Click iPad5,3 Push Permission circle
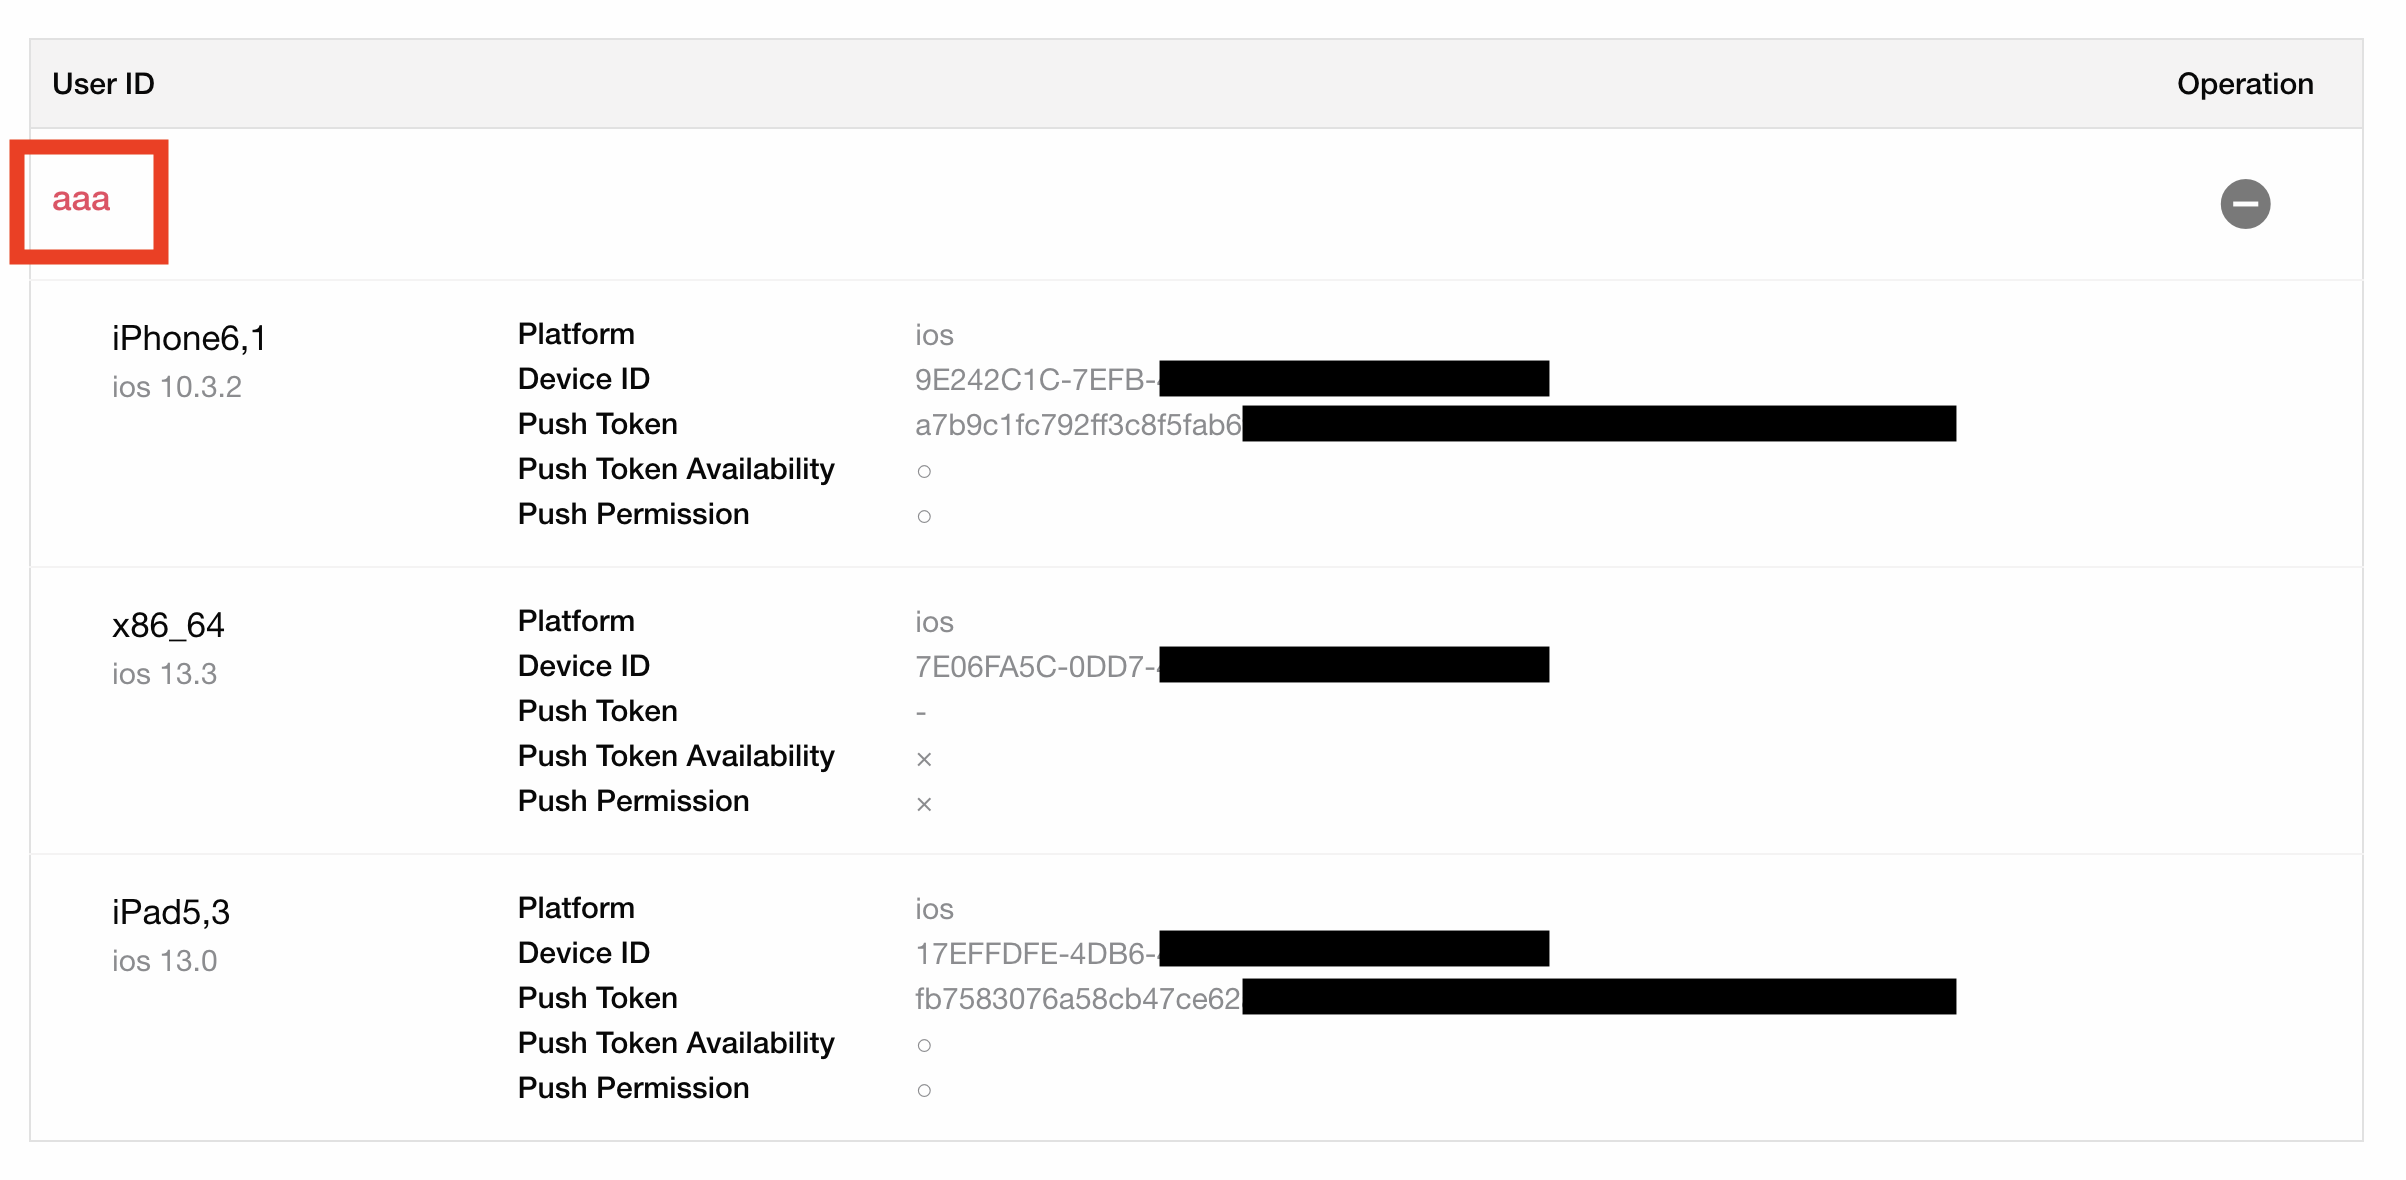Viewport: 2406px width, 1180px height. click(924, 1090)
